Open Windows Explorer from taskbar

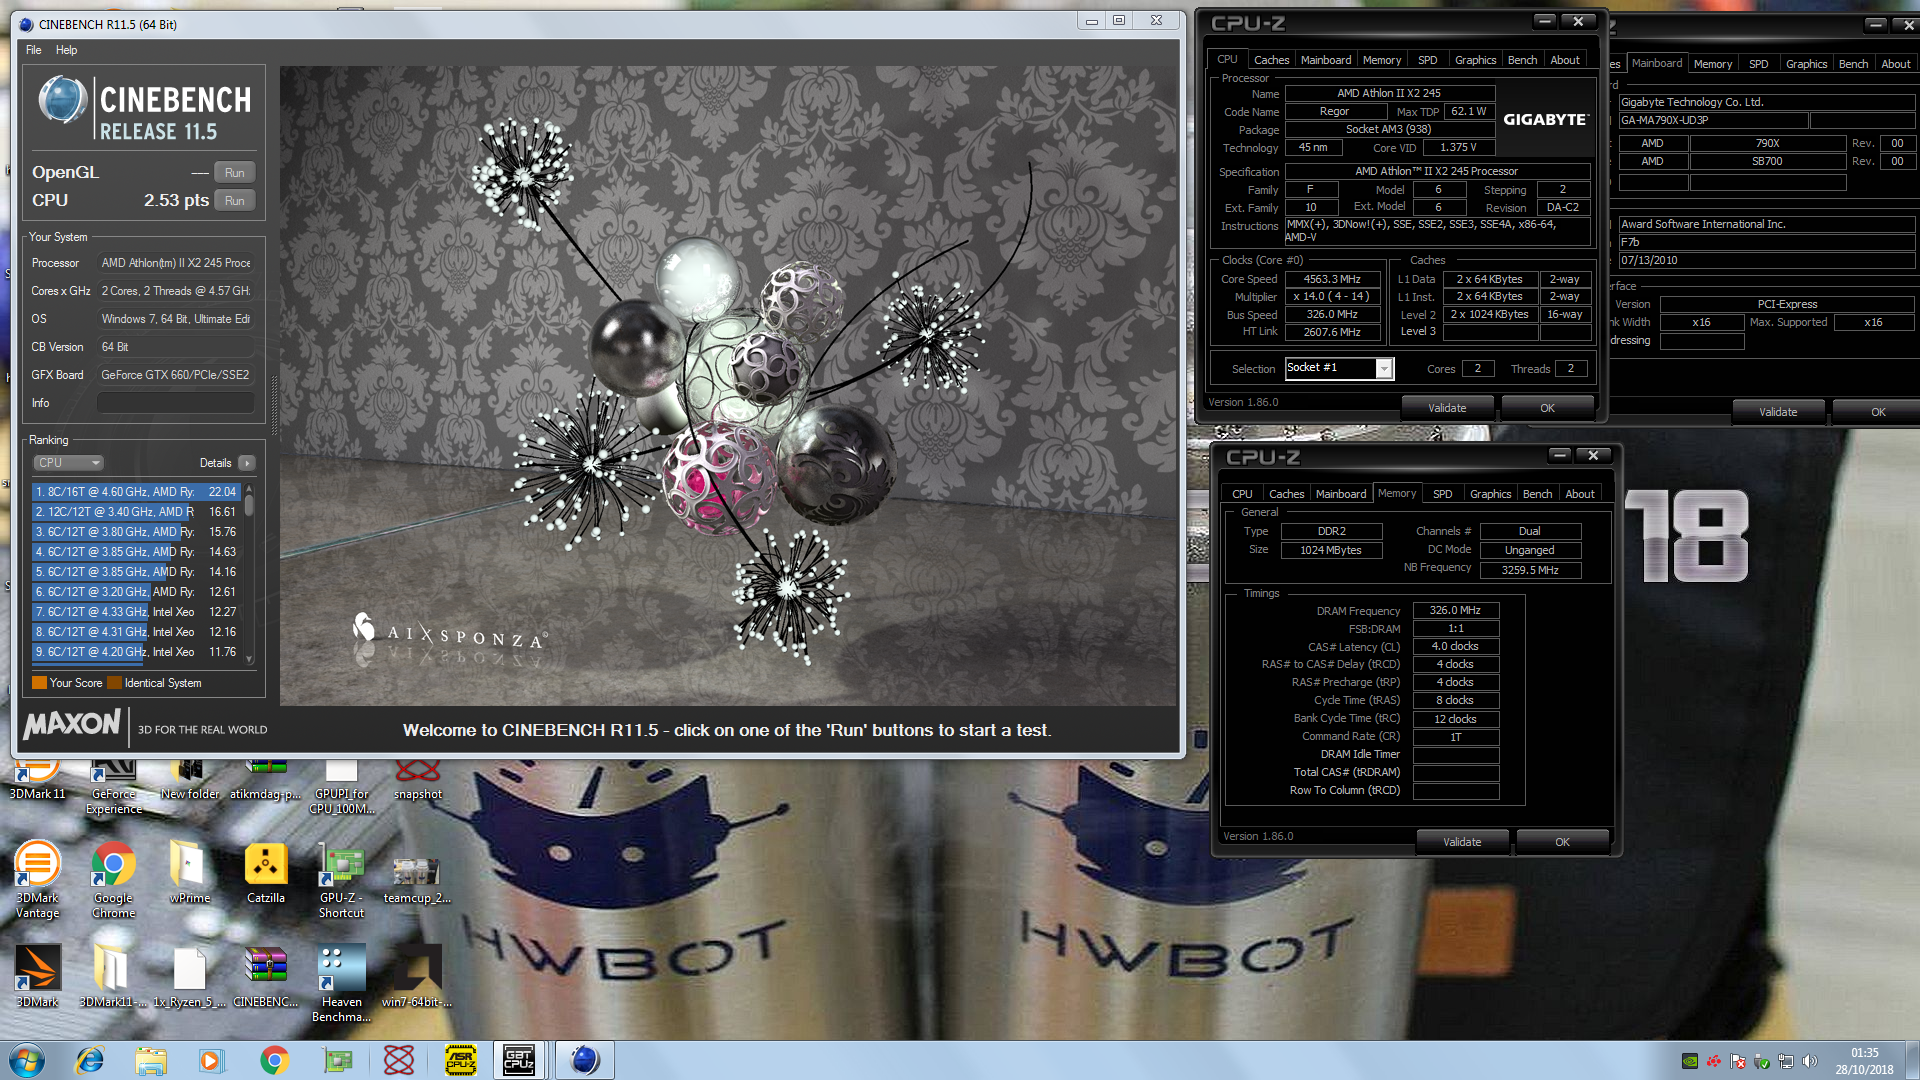pyautogui.click(x=151, y=1060)
